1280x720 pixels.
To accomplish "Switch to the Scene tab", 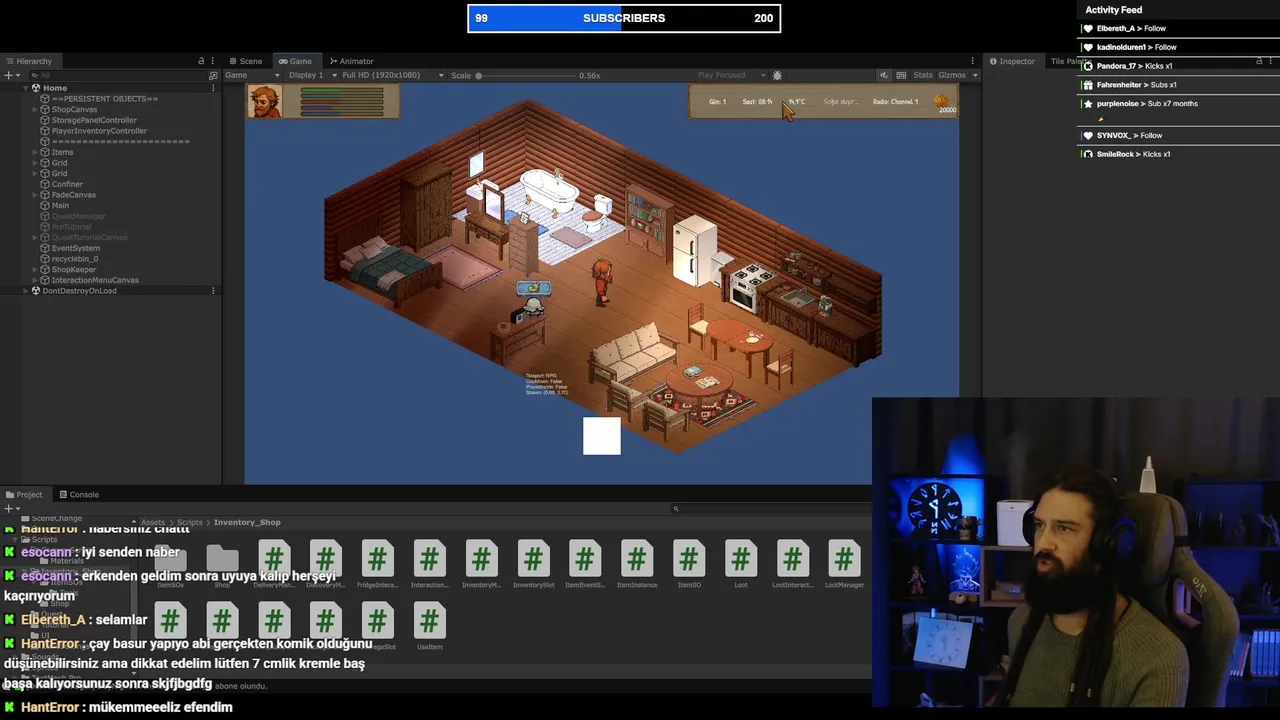I will point(245,61).
